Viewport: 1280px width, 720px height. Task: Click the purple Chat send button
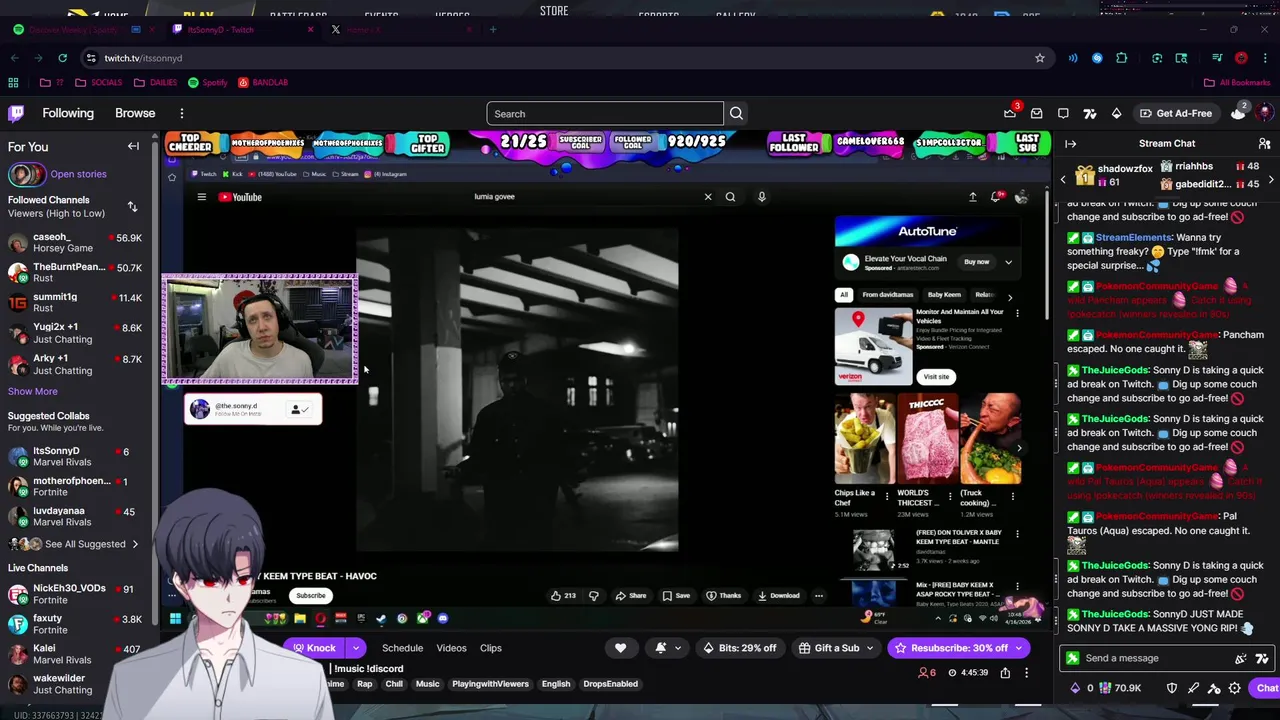click(x=1266, y=688)
